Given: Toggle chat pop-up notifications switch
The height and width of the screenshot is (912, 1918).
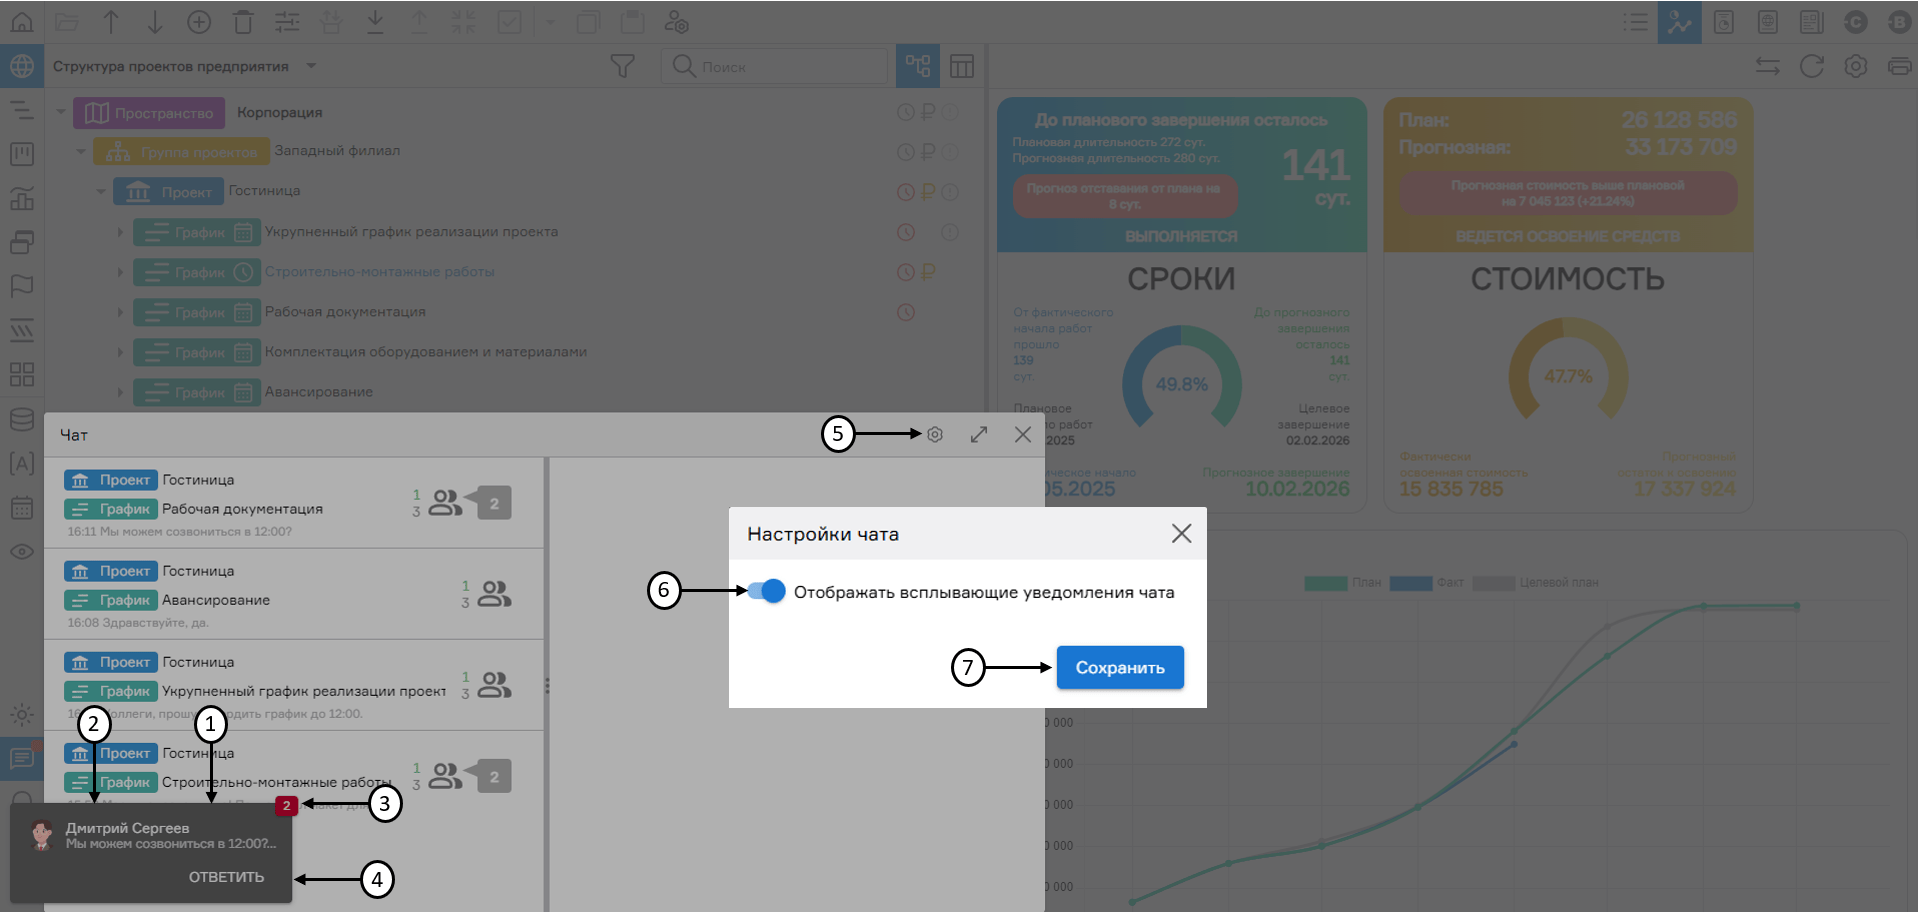Looking at the screenshot, I should (x=766, y=591).
